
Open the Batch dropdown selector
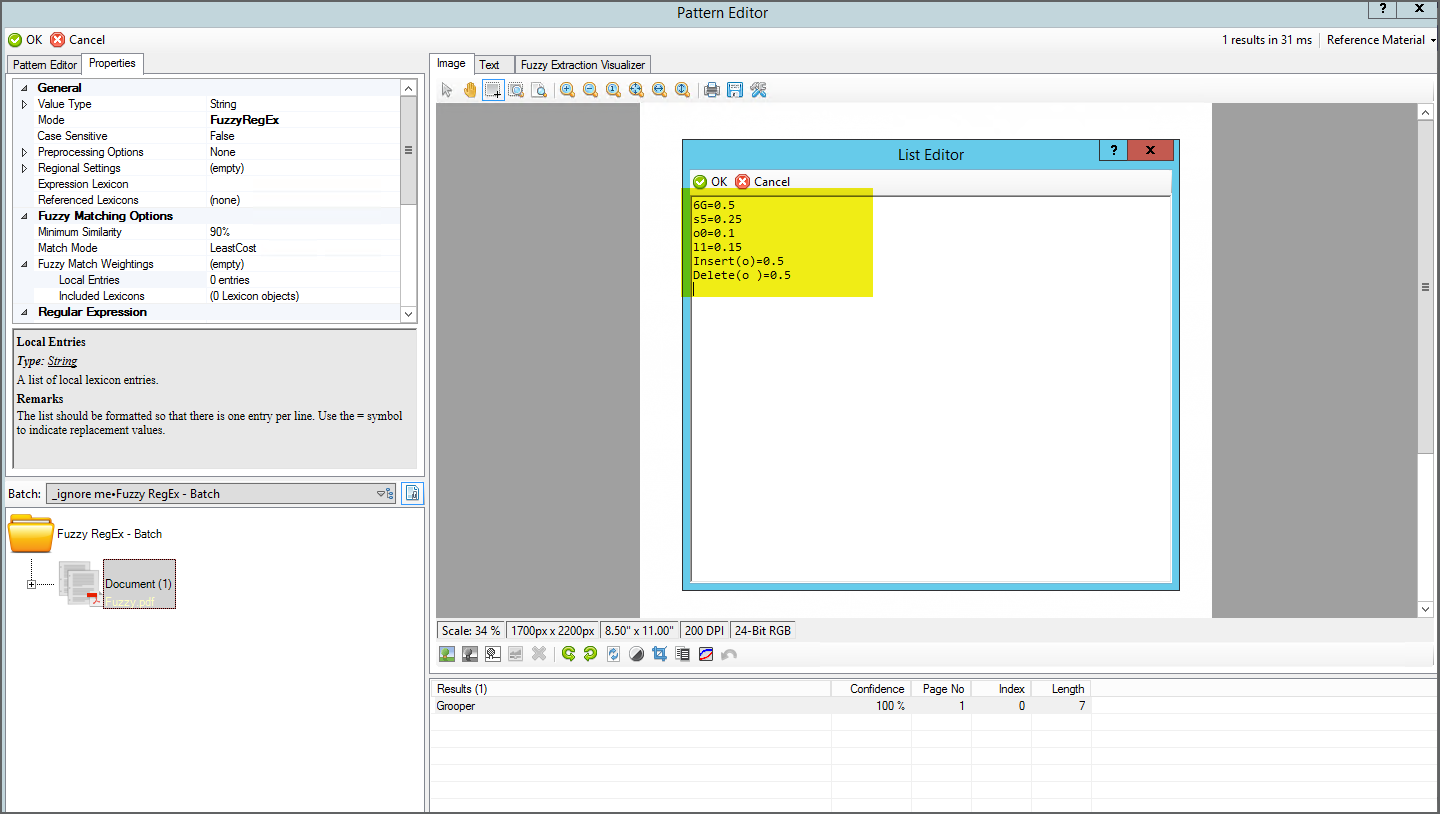pyautogui.click(x=381, y=494)
